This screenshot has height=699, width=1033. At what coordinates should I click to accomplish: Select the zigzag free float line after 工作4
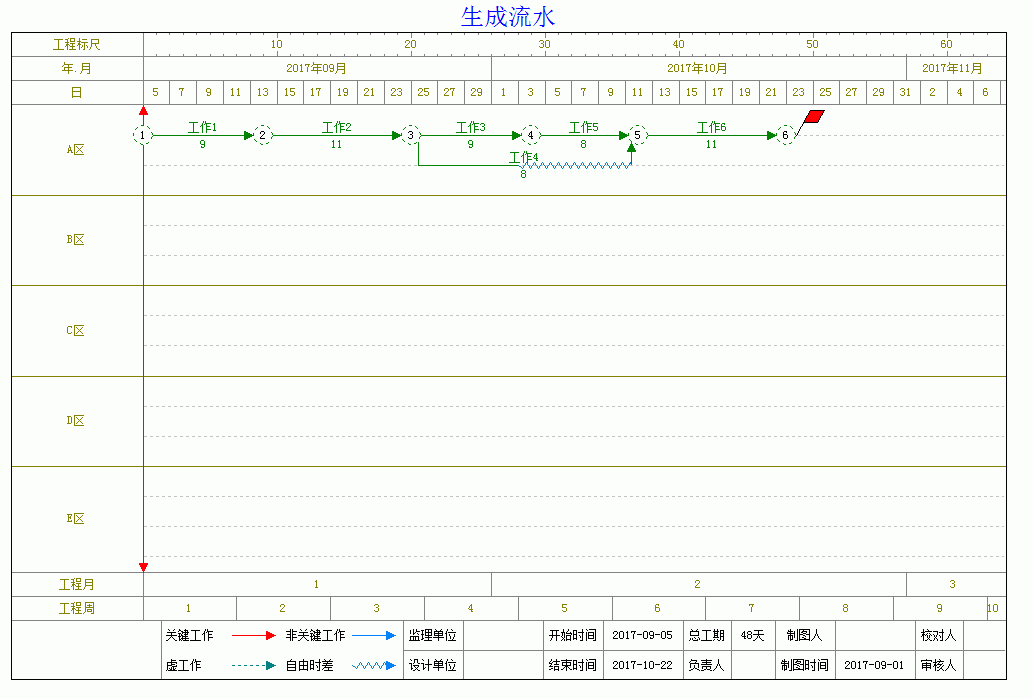[576, 165]
